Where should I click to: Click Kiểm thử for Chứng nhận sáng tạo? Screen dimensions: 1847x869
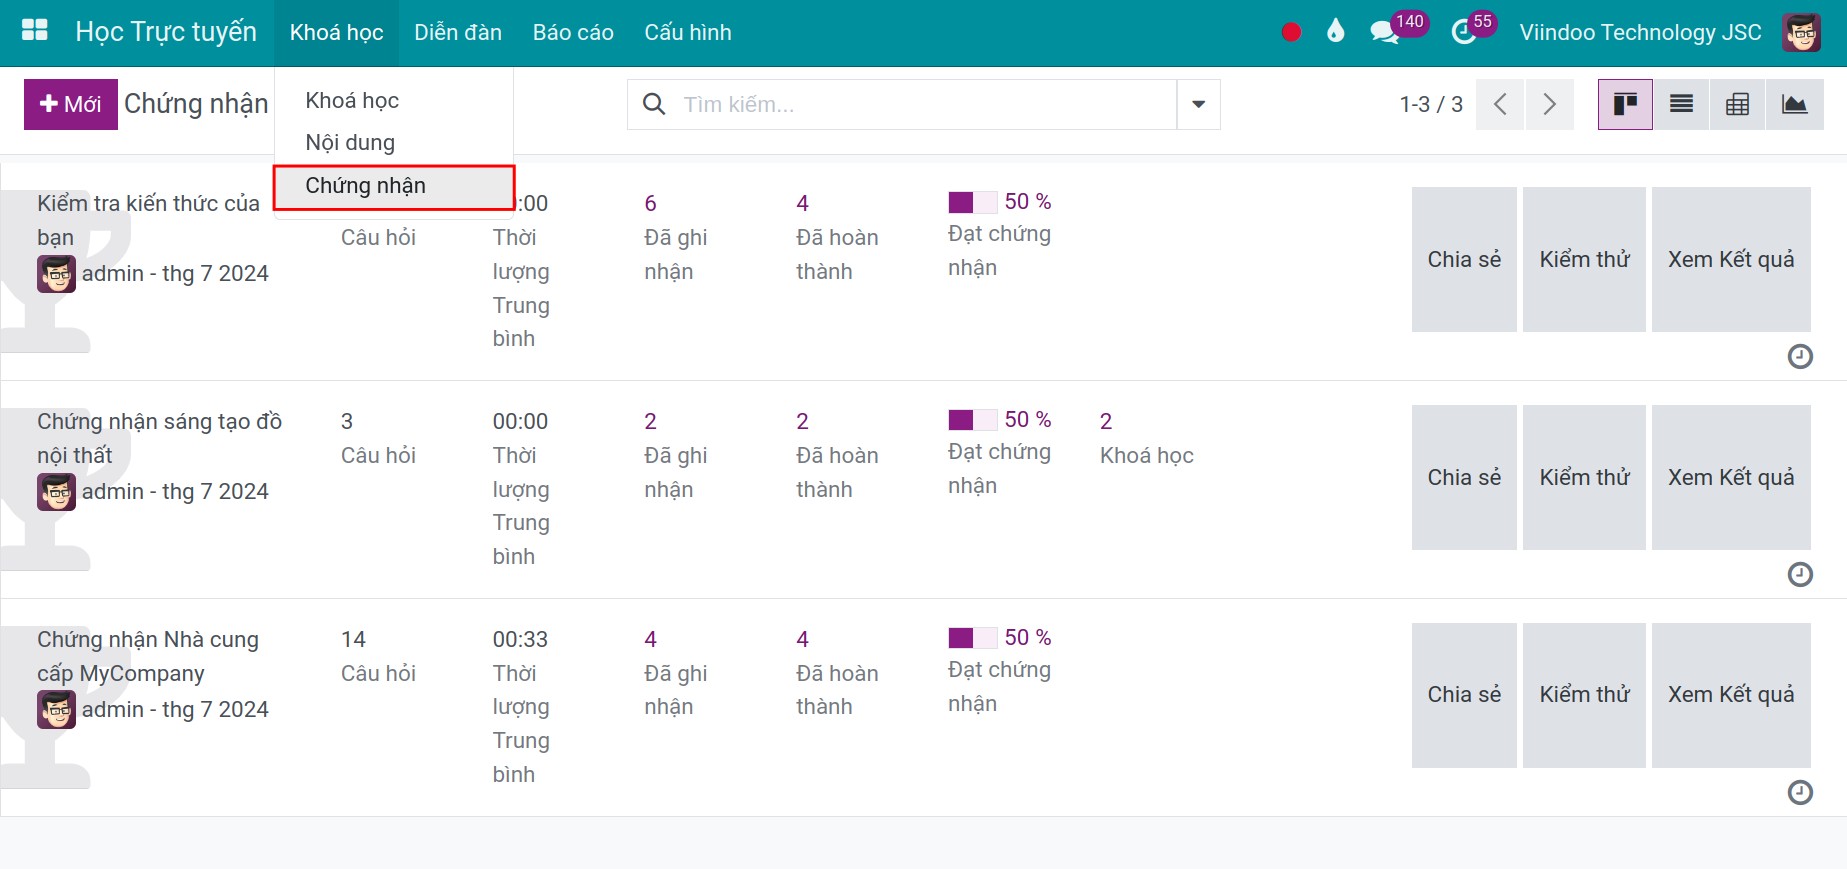(1584, 477)
